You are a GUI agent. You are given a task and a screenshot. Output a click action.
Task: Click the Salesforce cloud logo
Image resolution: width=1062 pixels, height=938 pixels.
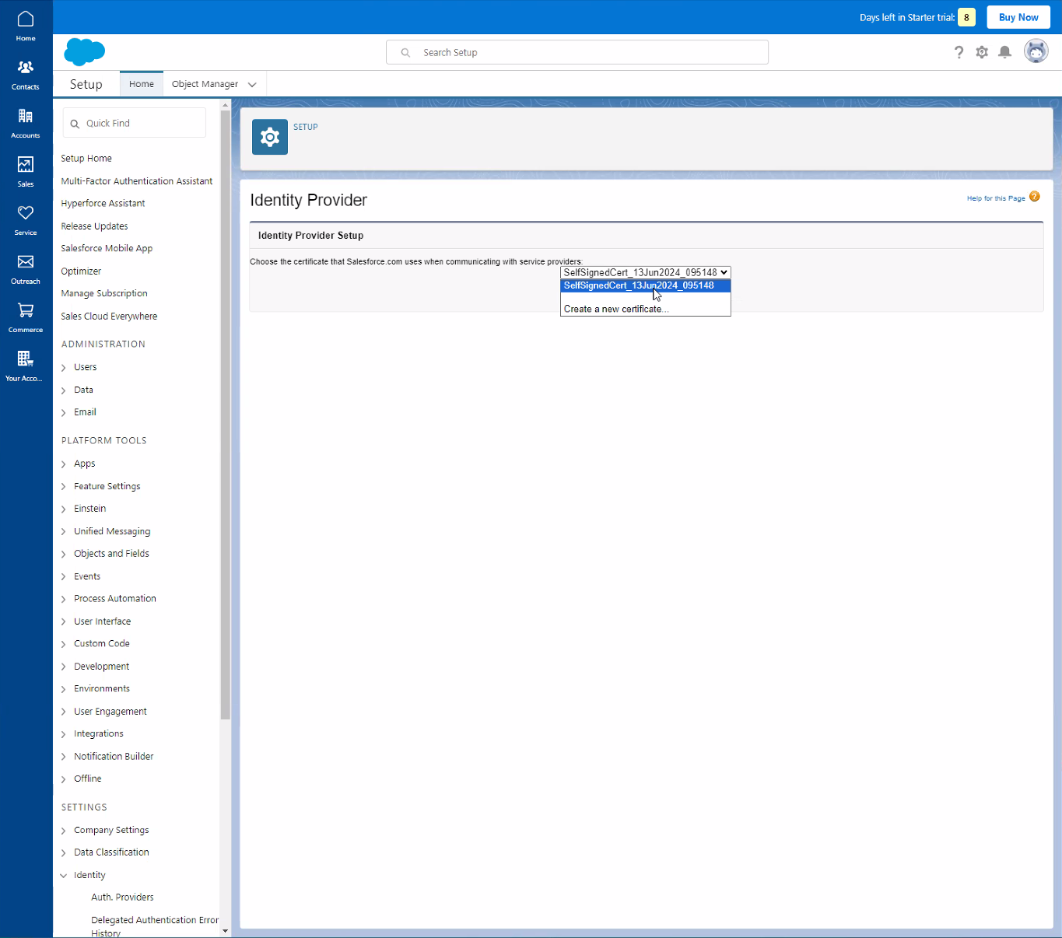85,51
